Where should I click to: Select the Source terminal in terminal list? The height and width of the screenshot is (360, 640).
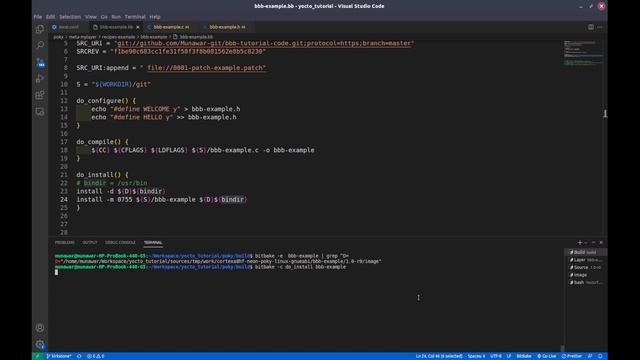[585, 267]
